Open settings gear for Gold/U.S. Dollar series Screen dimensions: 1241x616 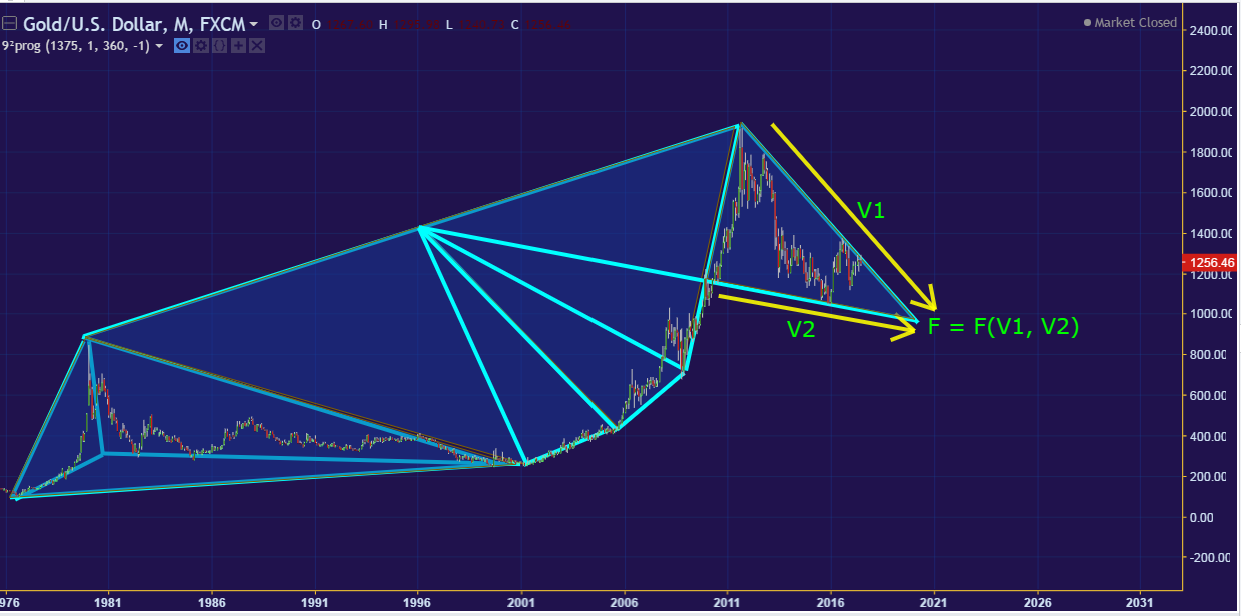point(294,23)
